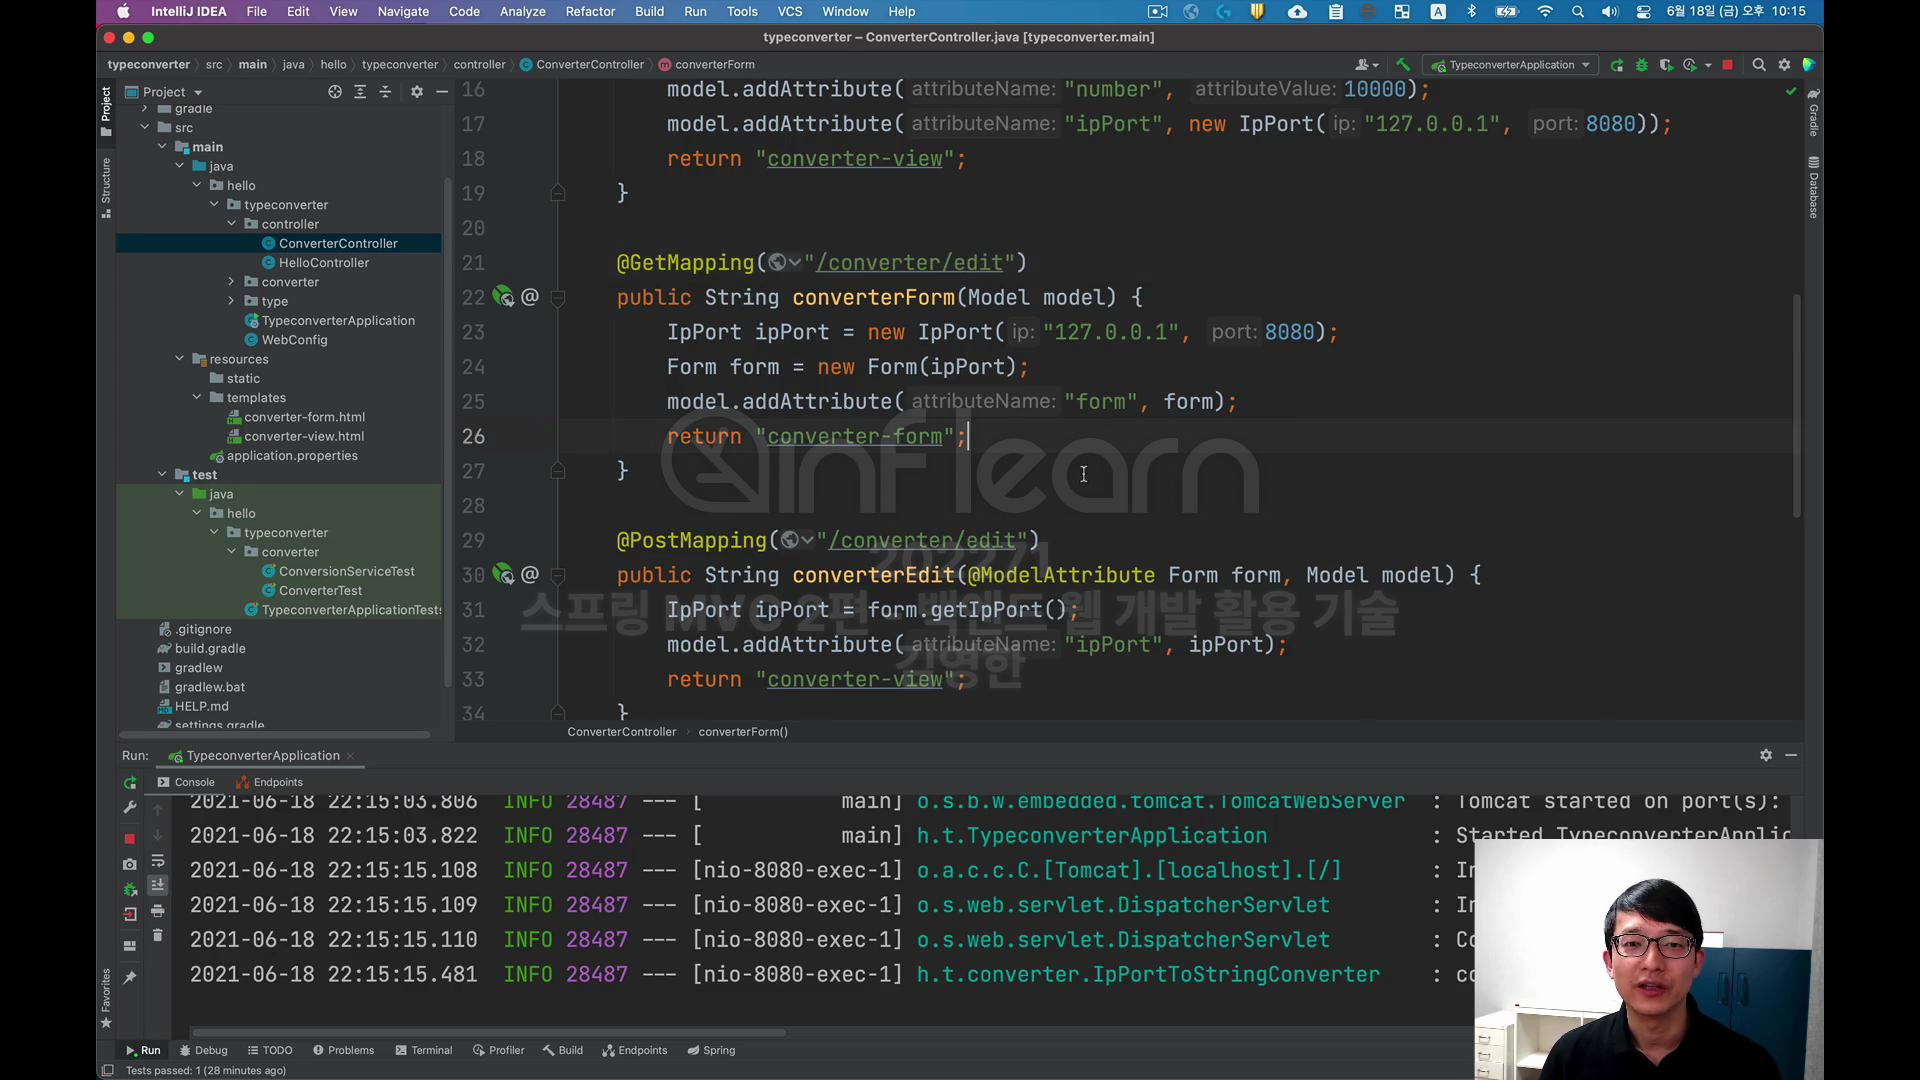Hide the Project panel with the minus icon

tap(441, 92)
